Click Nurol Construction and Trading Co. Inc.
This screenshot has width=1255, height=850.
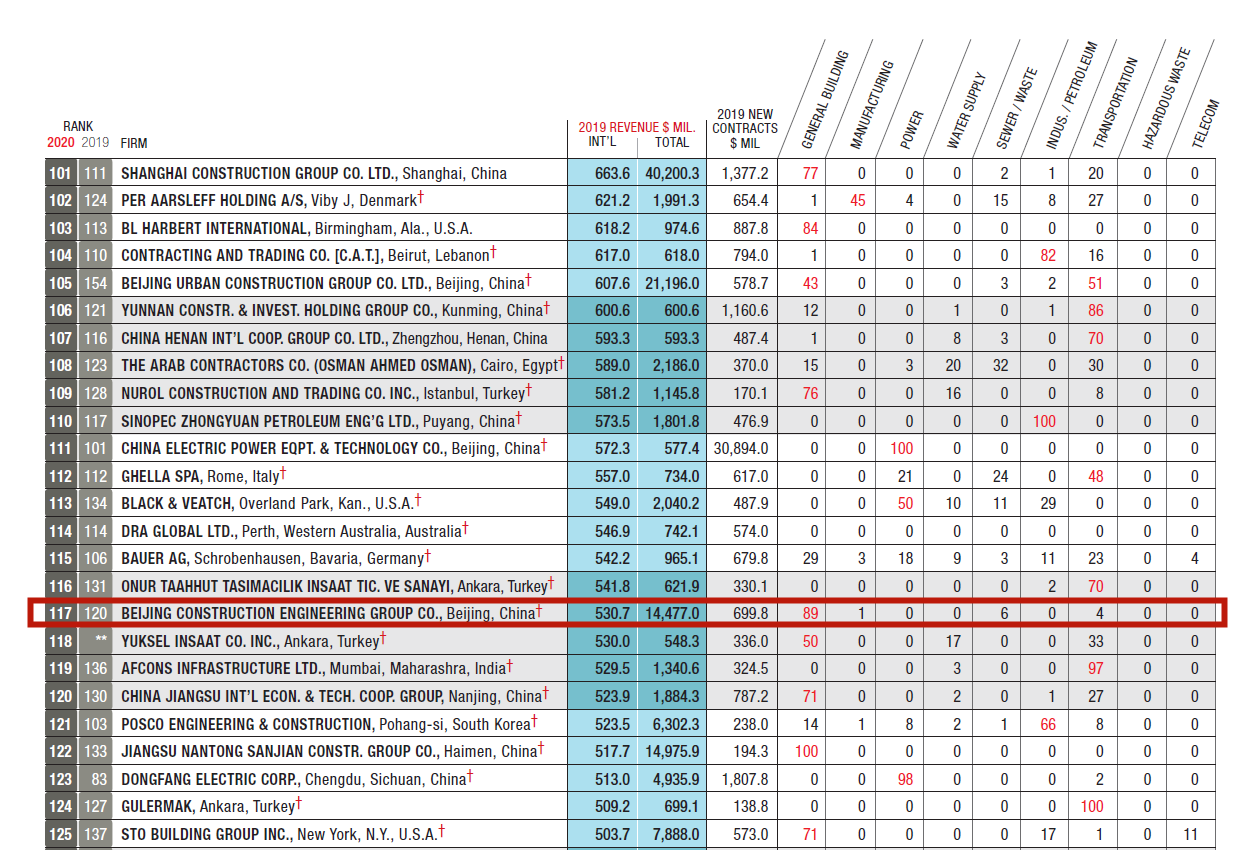pos(270,393)
